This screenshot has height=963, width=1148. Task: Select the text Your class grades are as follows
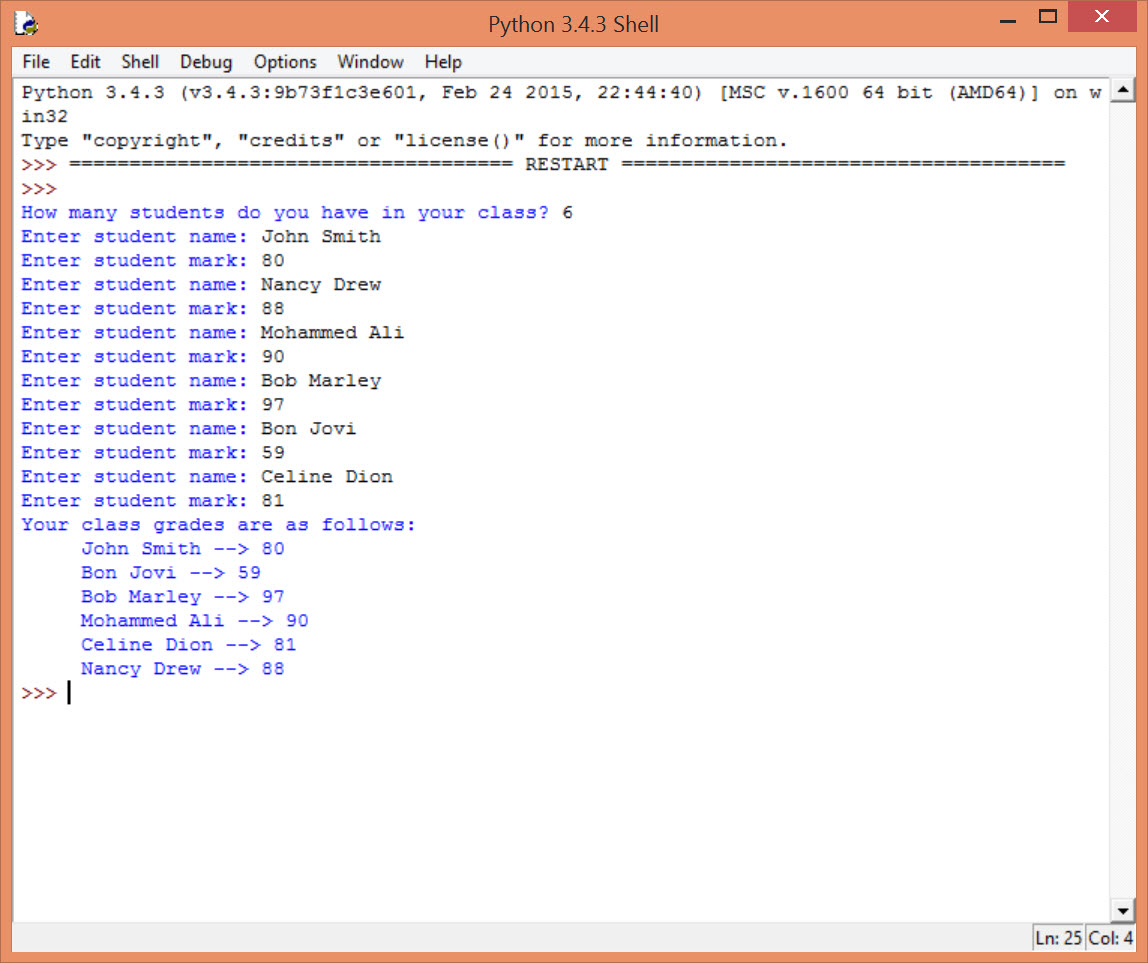click(x=218, y=524)
